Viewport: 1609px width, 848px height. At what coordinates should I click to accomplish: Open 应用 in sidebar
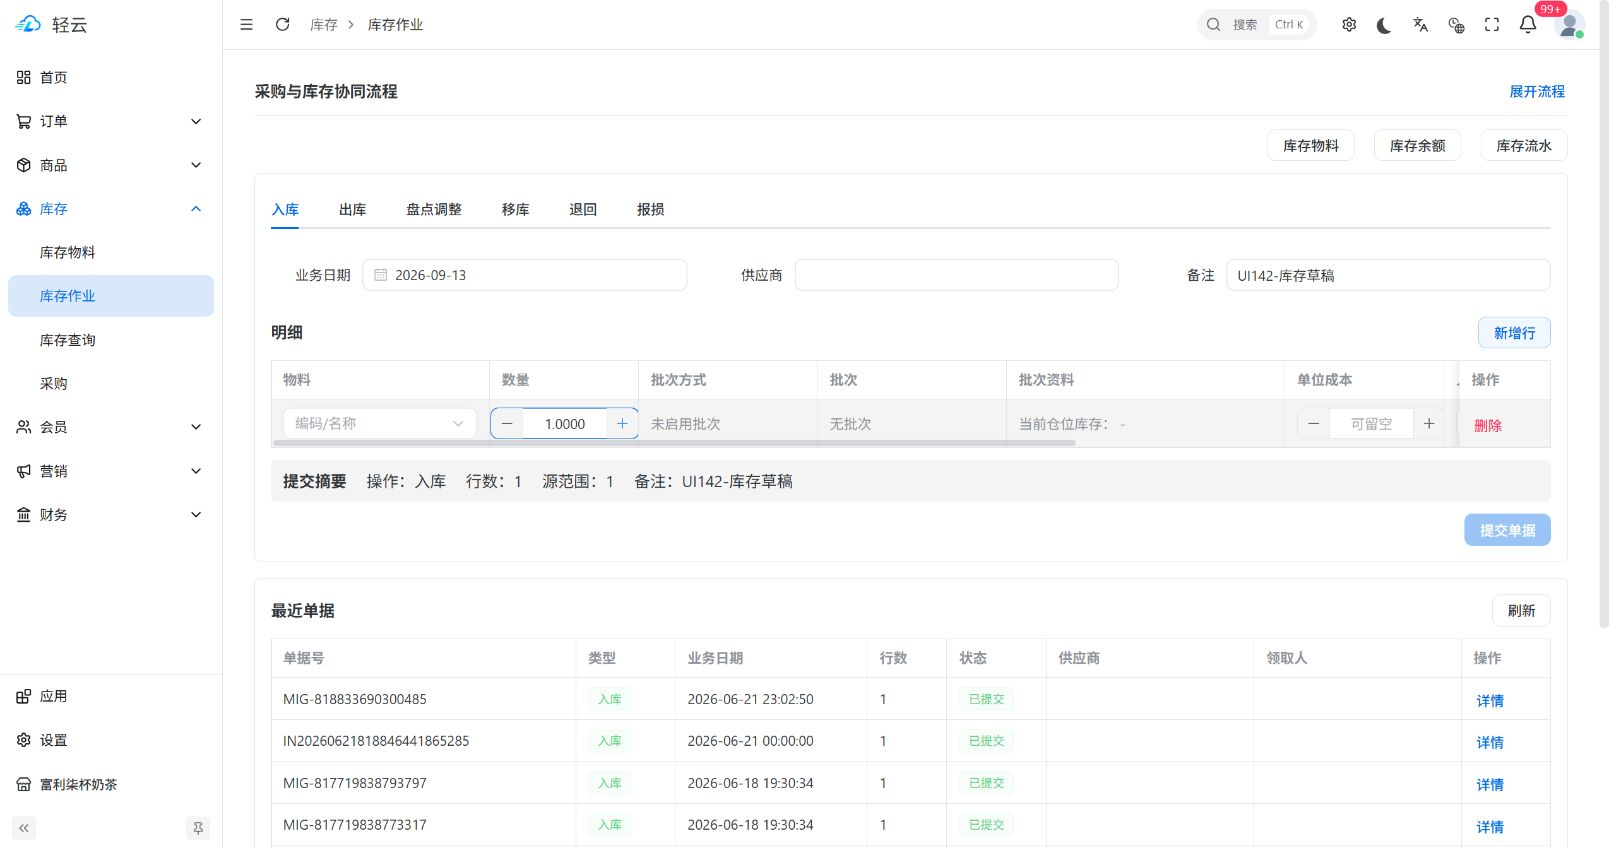(x=111, y=696)
